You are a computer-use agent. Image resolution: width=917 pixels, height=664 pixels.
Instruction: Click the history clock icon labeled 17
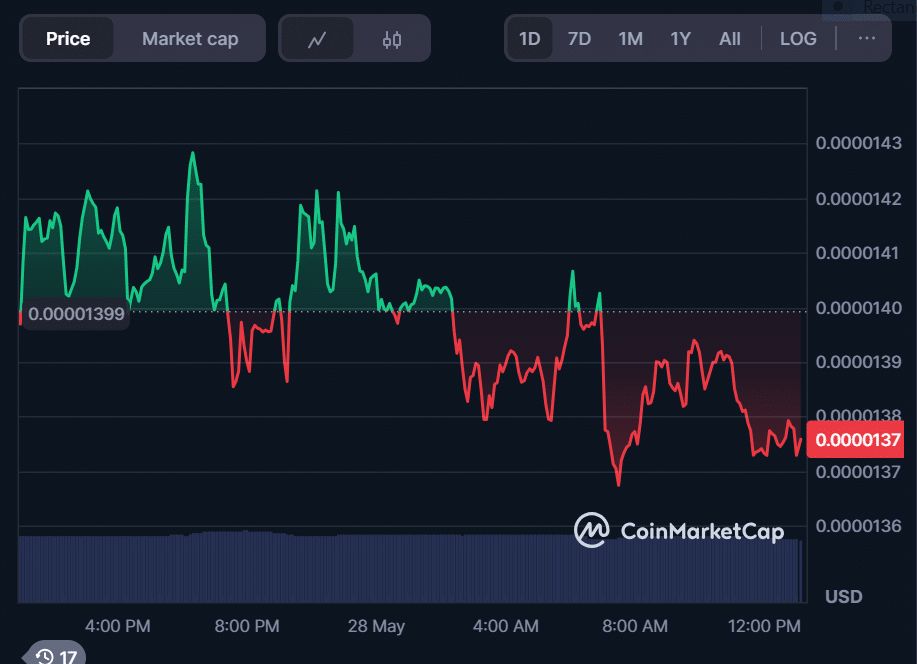(x=56, y=656)
